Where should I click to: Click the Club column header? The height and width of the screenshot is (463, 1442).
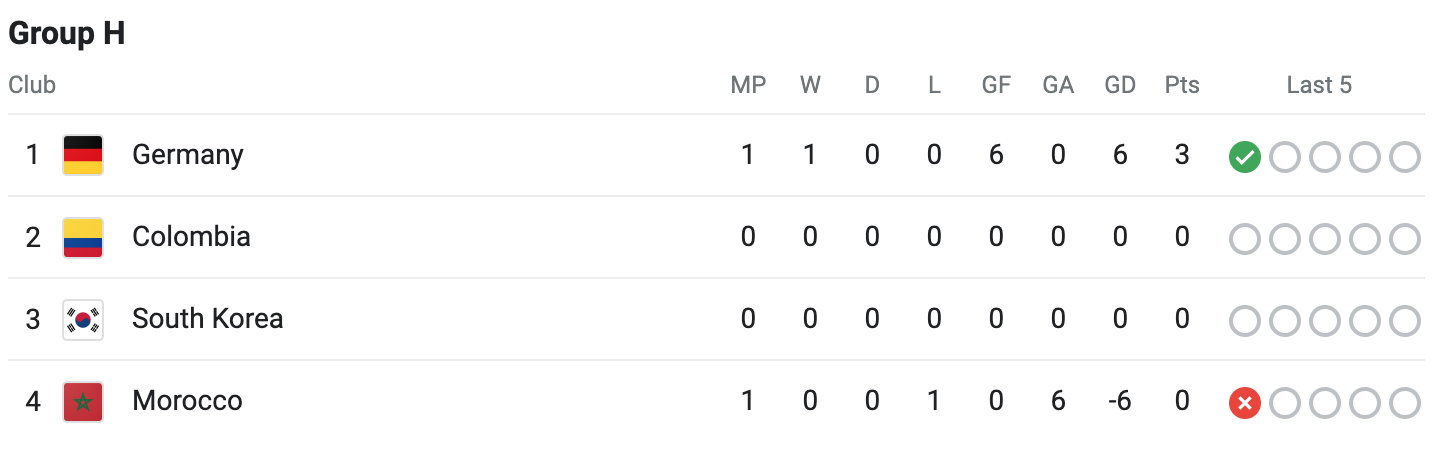(32, 85)
